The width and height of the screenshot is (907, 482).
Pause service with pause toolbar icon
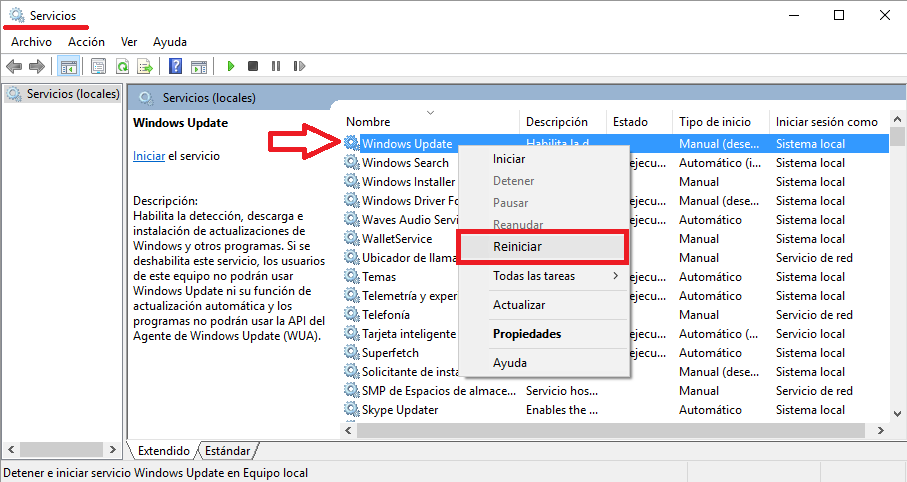[x=276, y=67]
